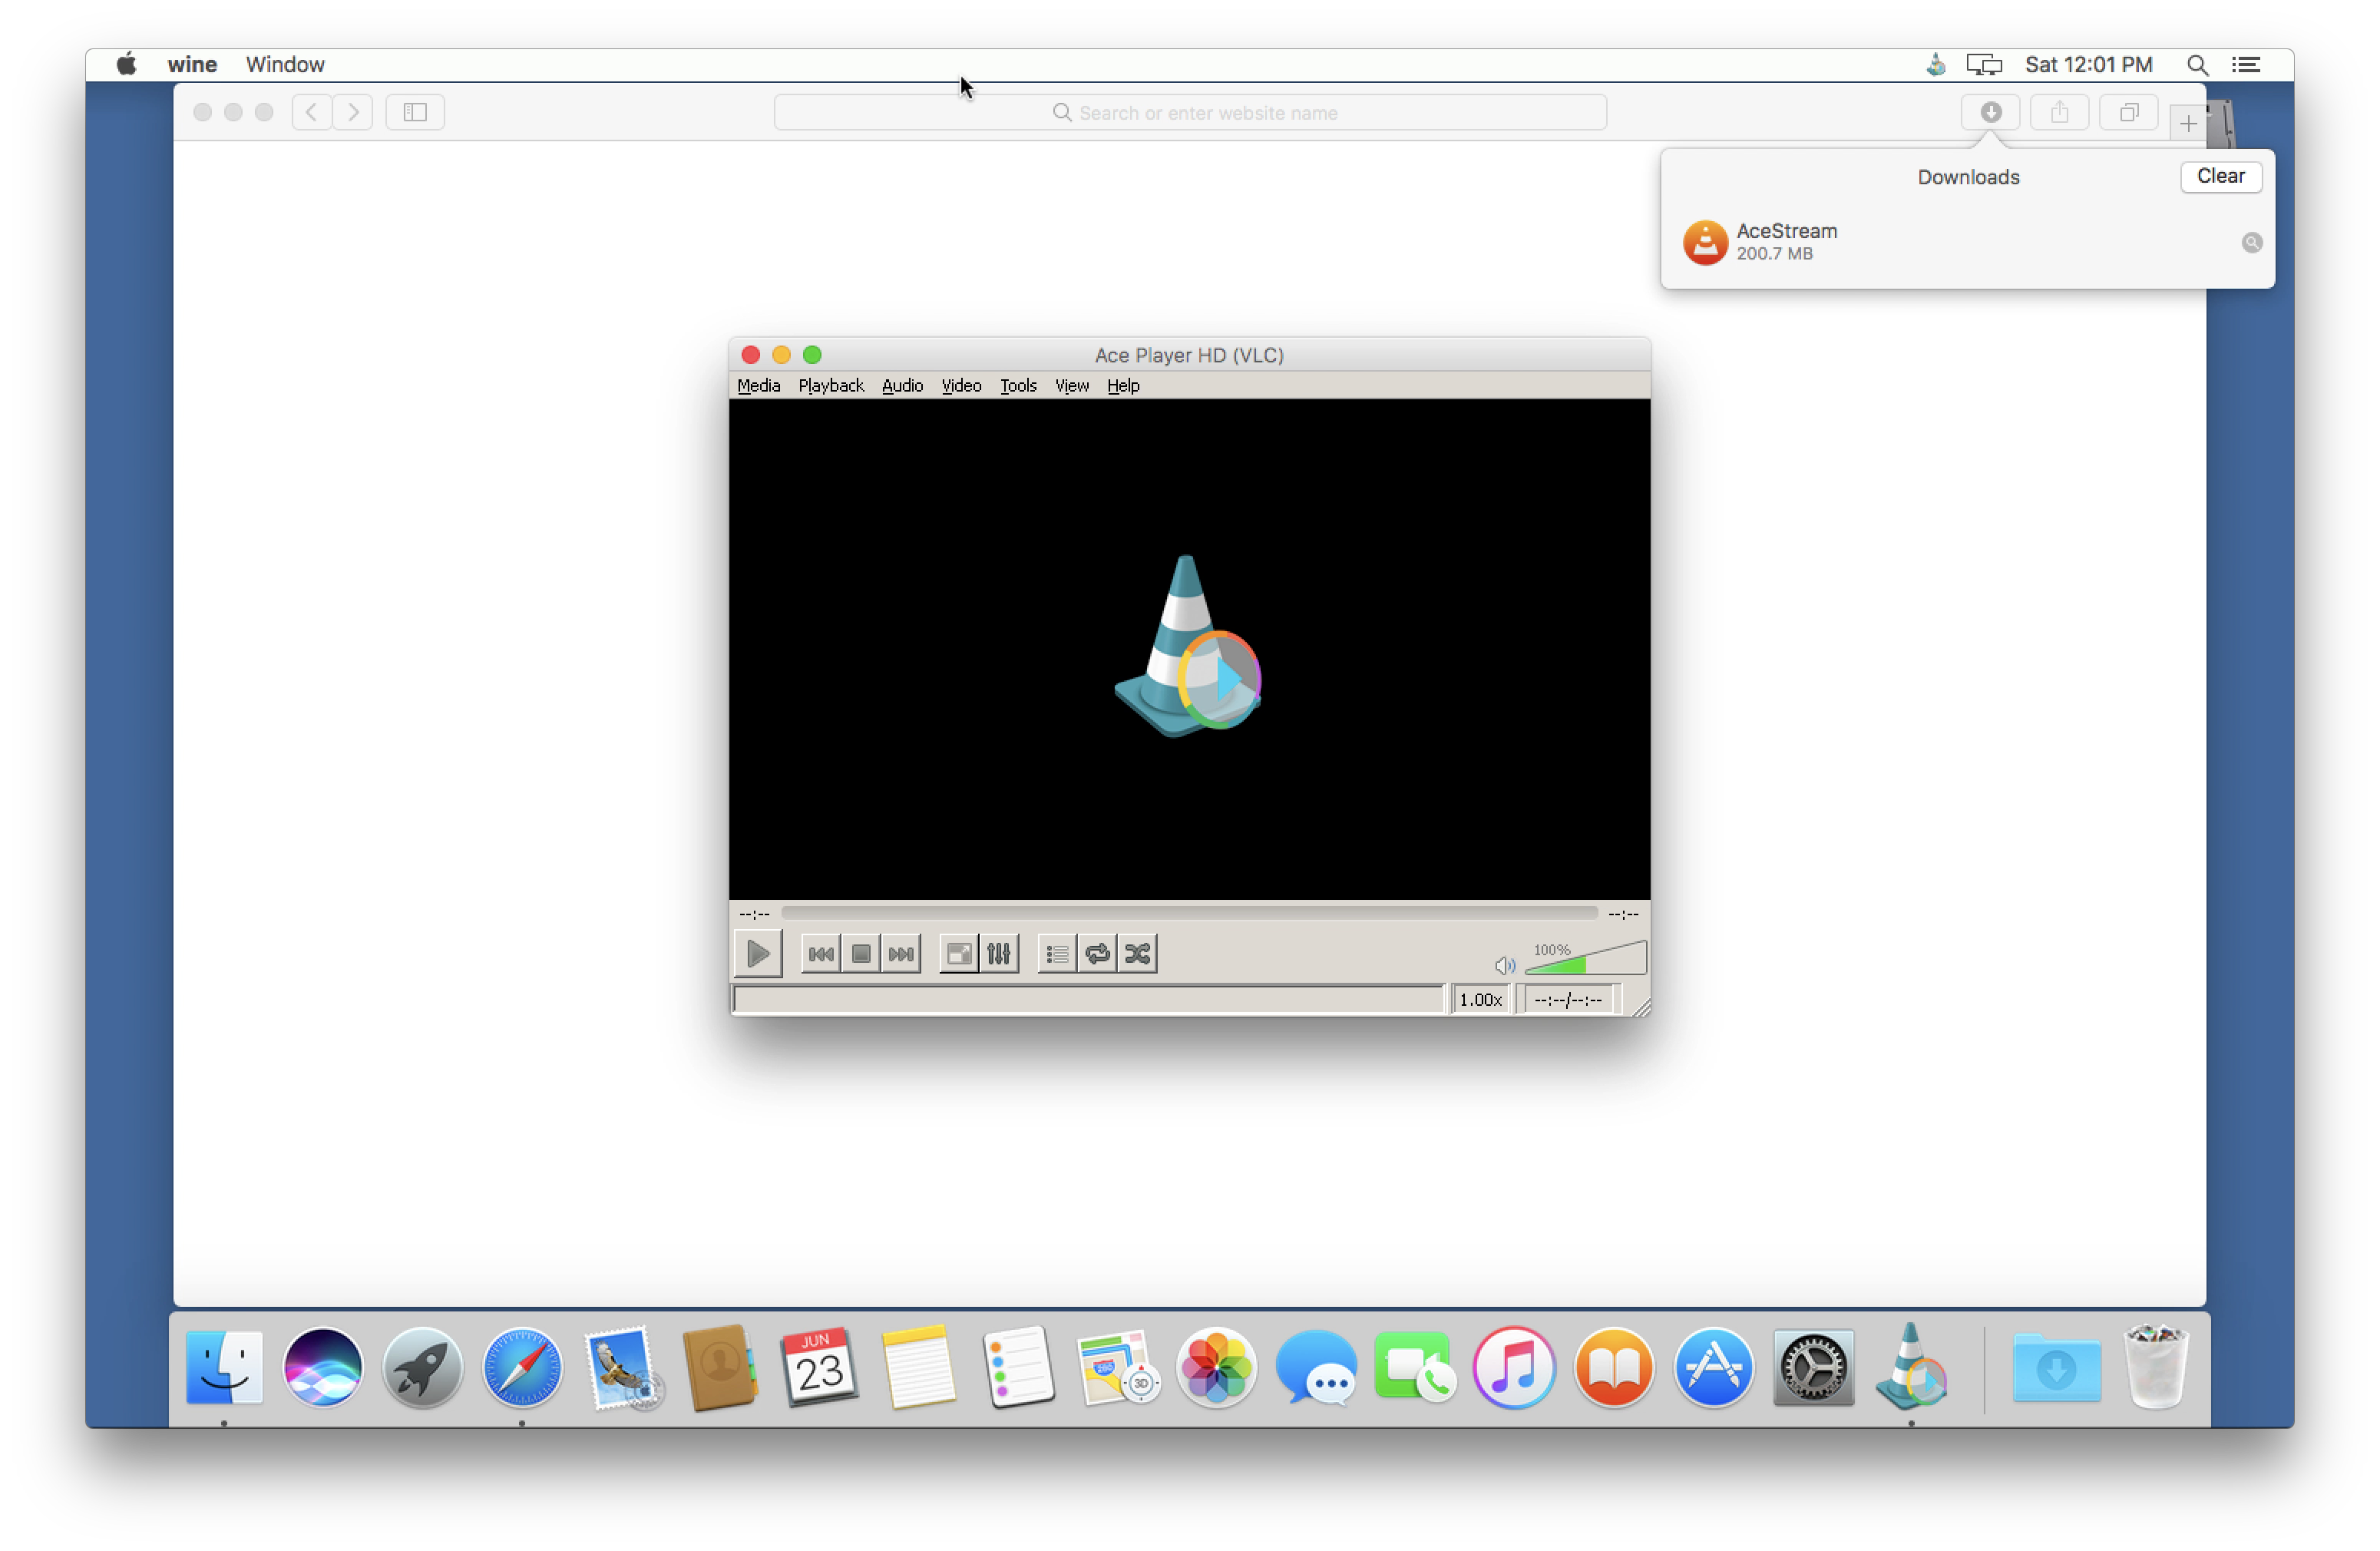Toggle the loop mode in VLC toolbar
Viewport: 2380px width, 1551px height.
pos(1098,952)
